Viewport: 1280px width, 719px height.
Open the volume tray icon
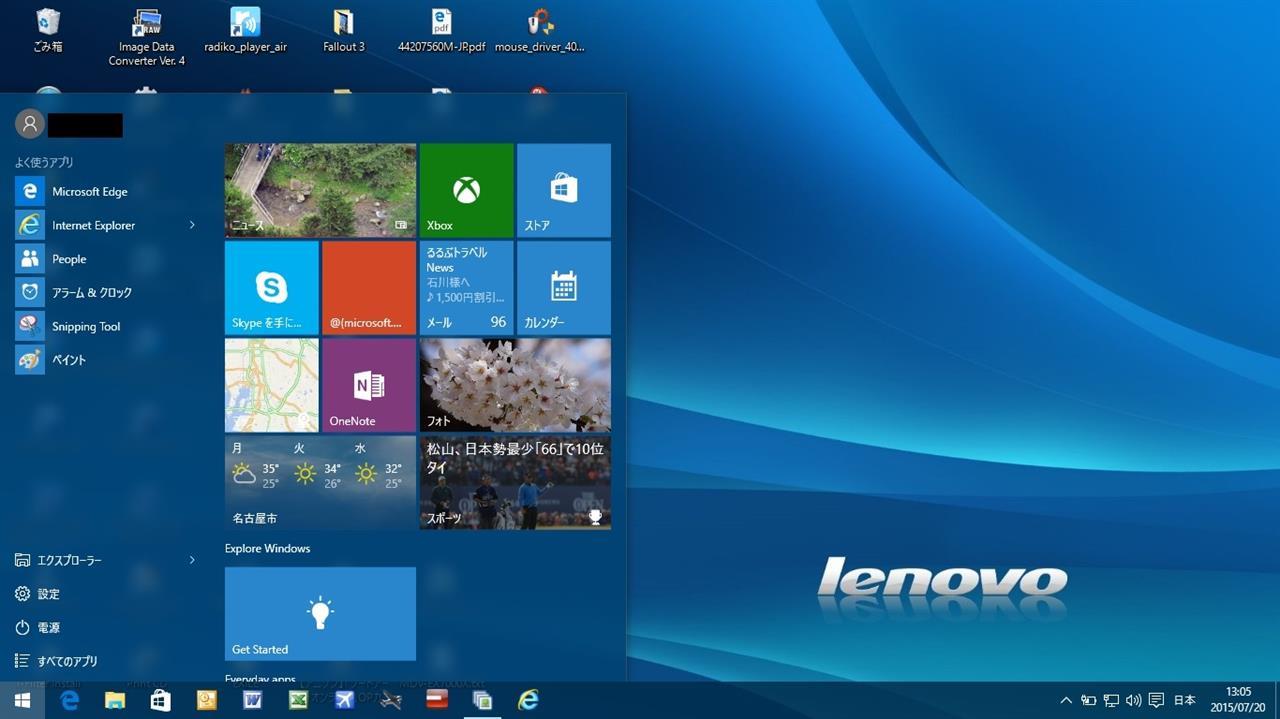(x=1133, y=701)
